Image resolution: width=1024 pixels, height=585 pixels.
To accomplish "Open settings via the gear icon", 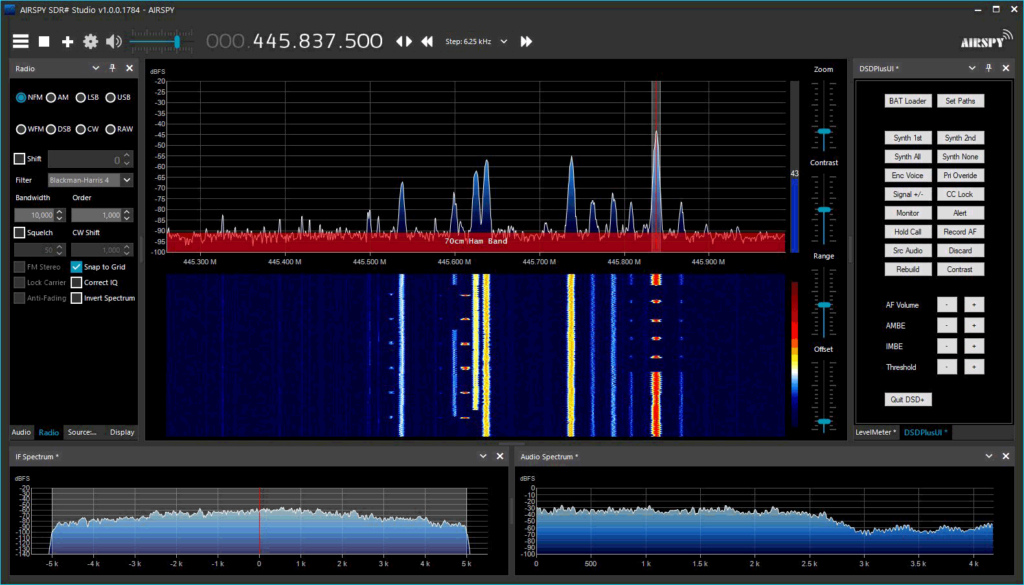I will point(90,42).
